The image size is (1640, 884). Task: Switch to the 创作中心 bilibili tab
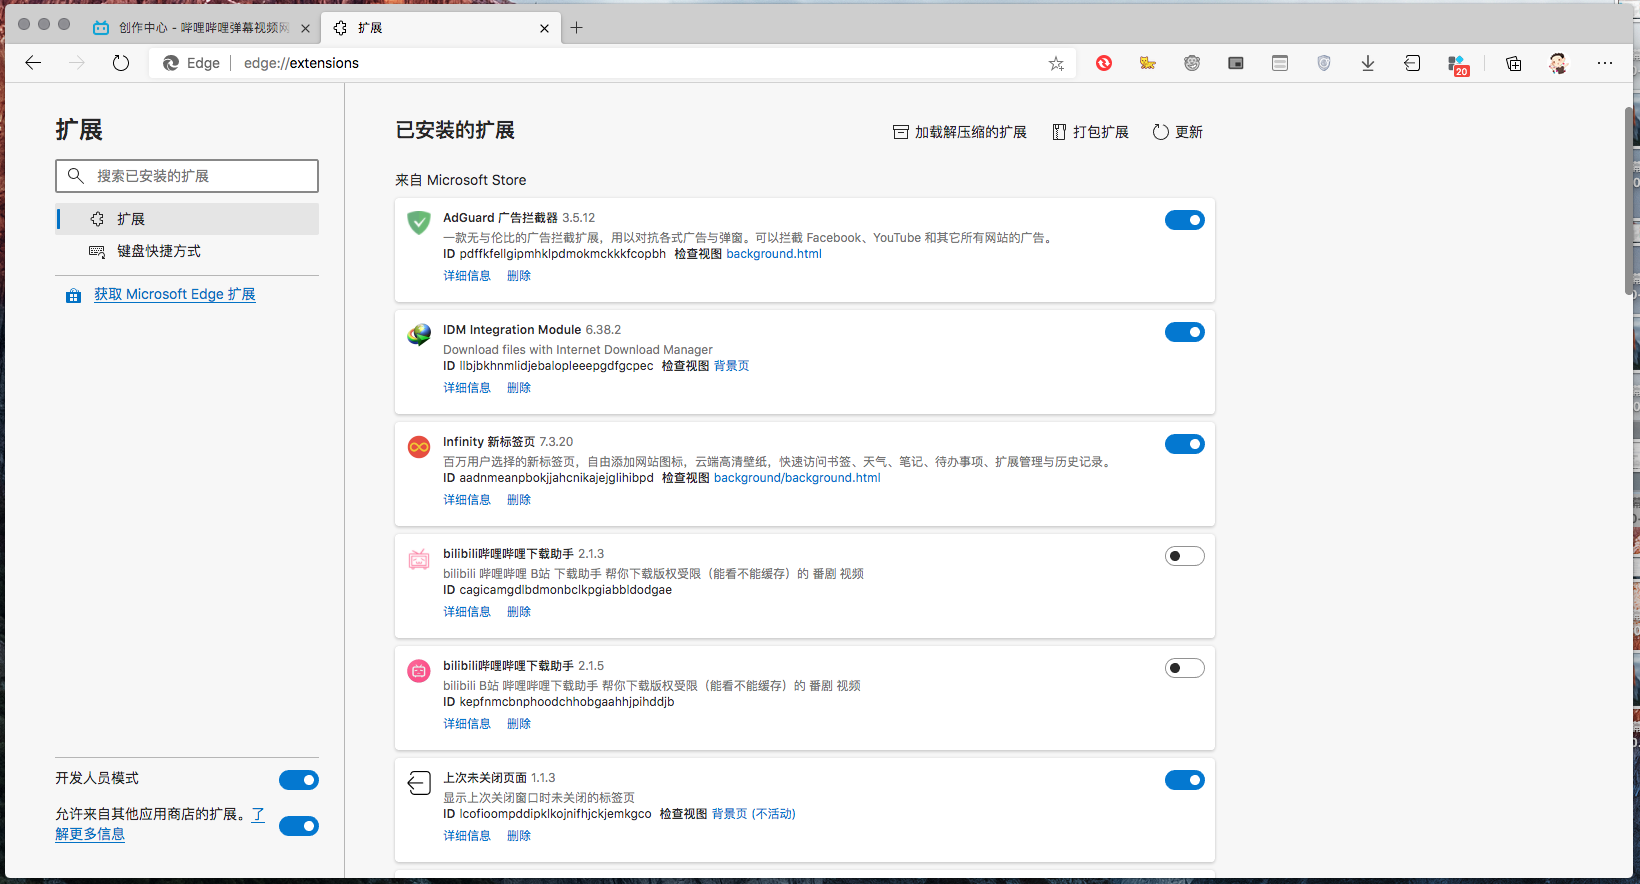[200, 28]
